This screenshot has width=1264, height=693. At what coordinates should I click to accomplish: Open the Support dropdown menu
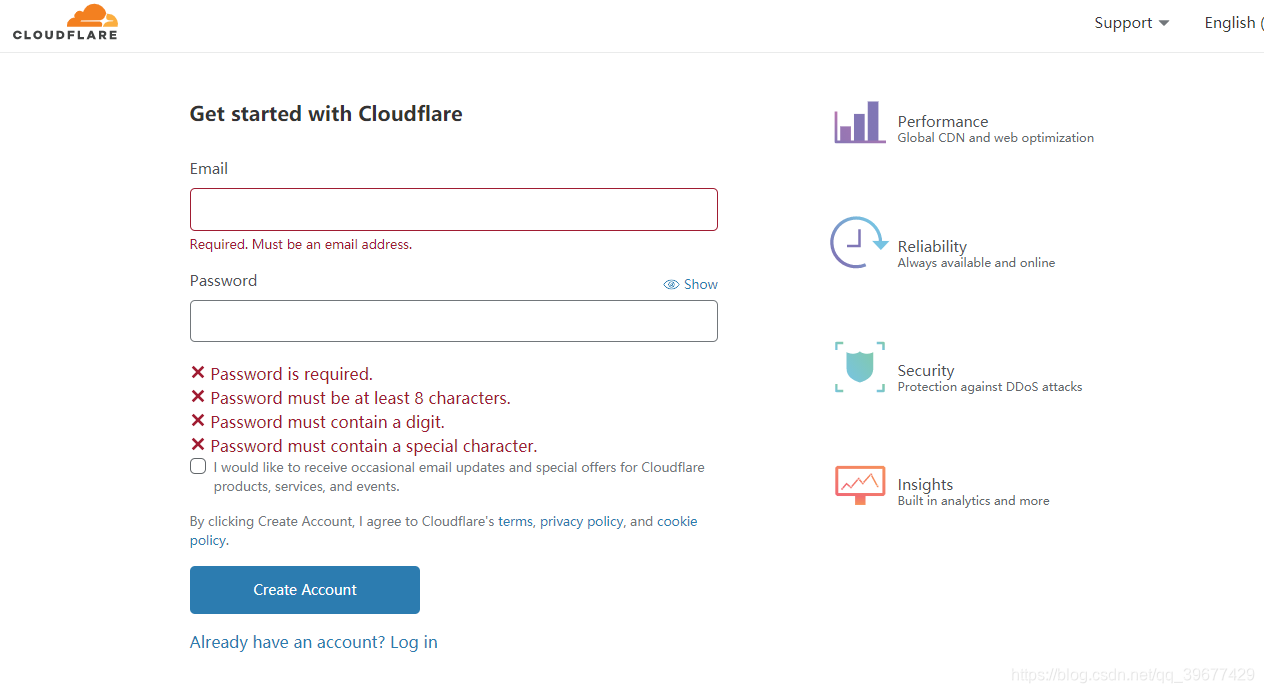(1131, 23)
